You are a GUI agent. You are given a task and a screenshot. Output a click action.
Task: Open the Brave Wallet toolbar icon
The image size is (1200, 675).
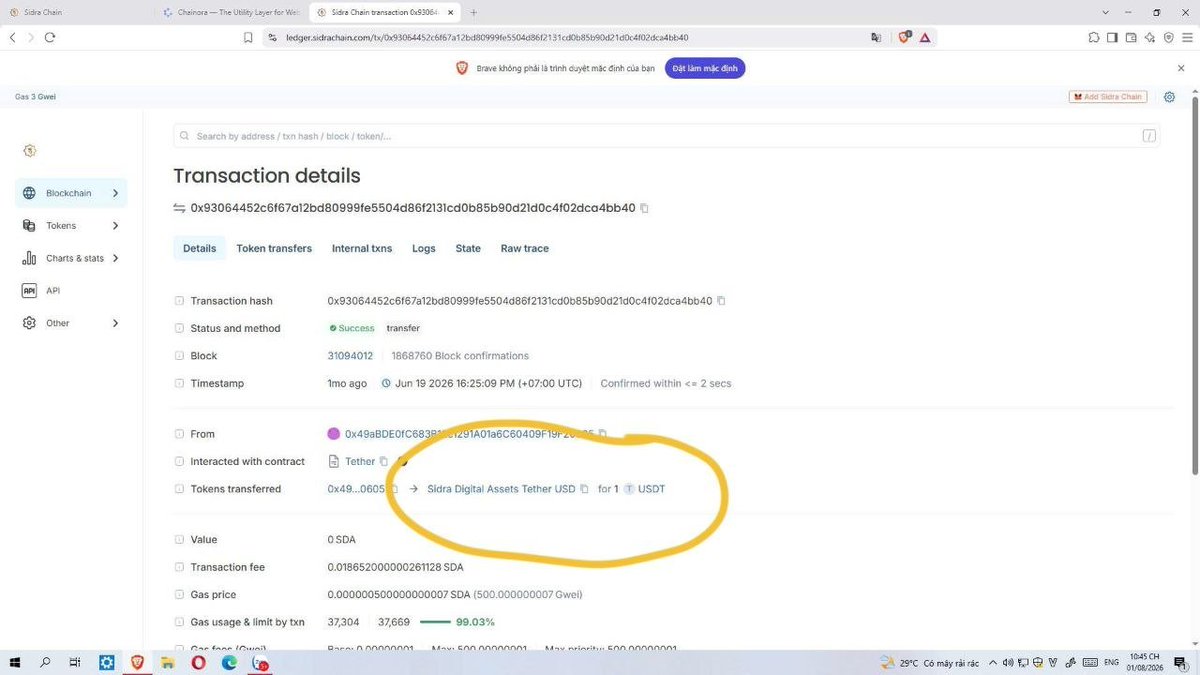tap(1131, 37)
